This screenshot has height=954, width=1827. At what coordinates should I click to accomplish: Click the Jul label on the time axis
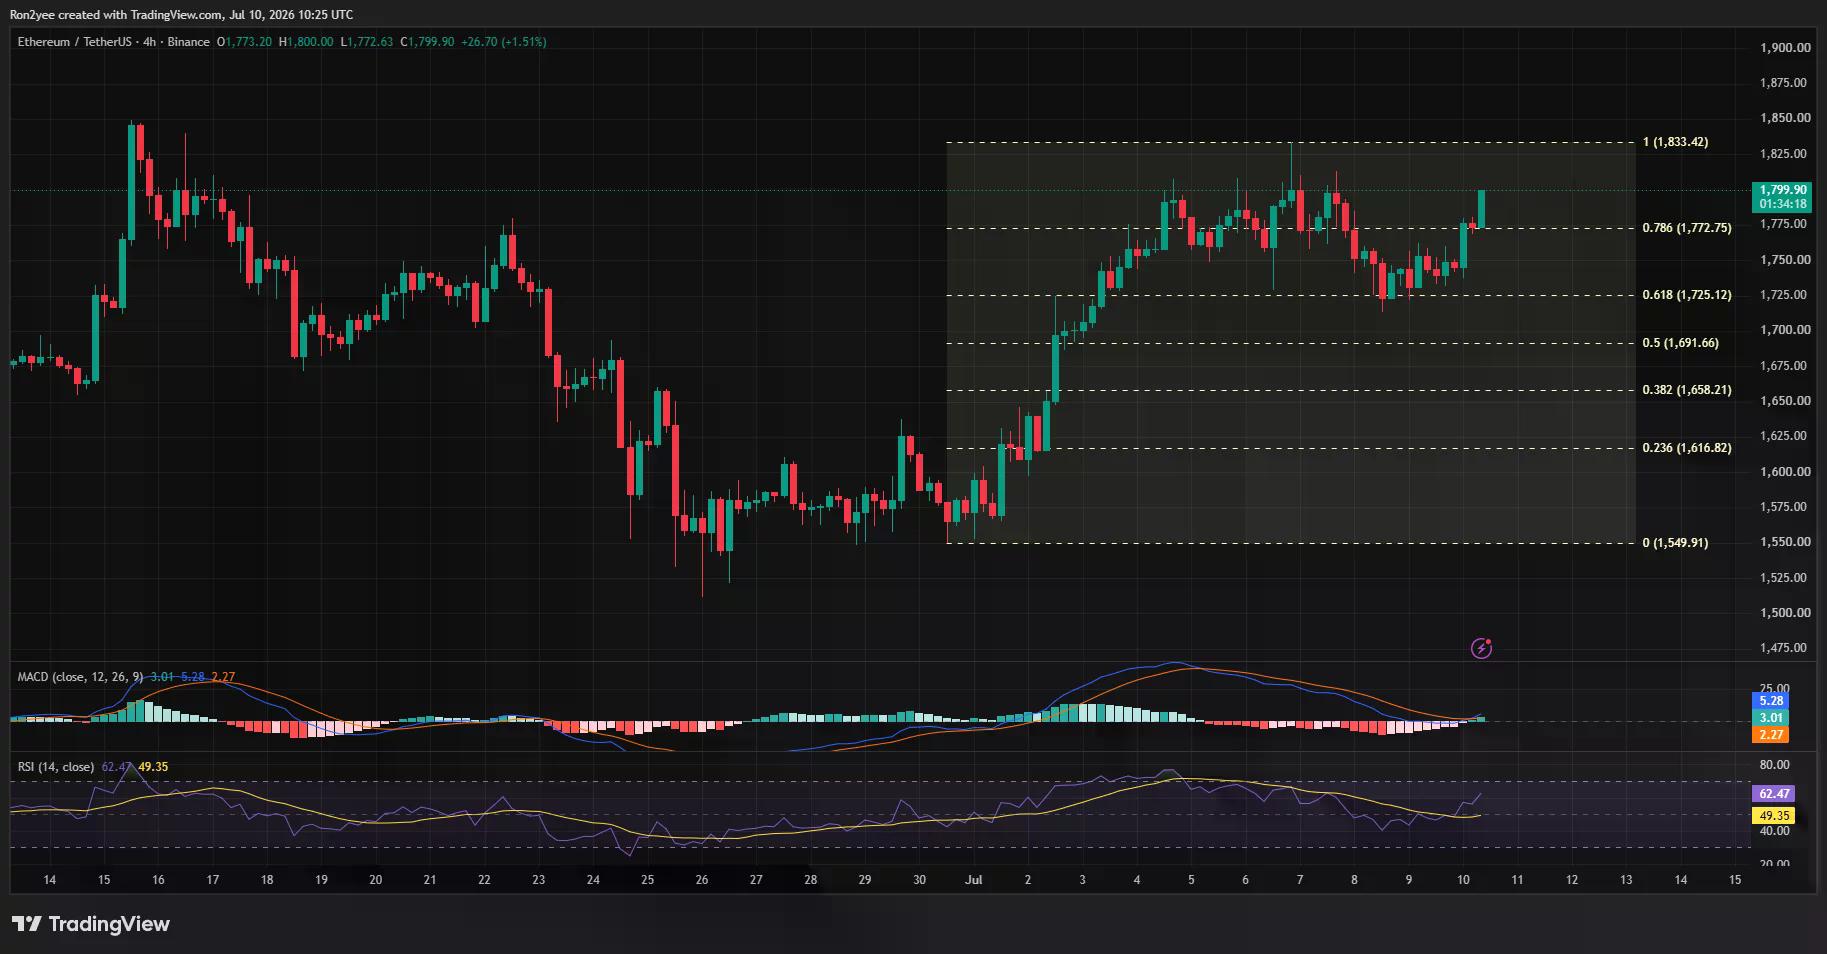(x=974, y=880)
